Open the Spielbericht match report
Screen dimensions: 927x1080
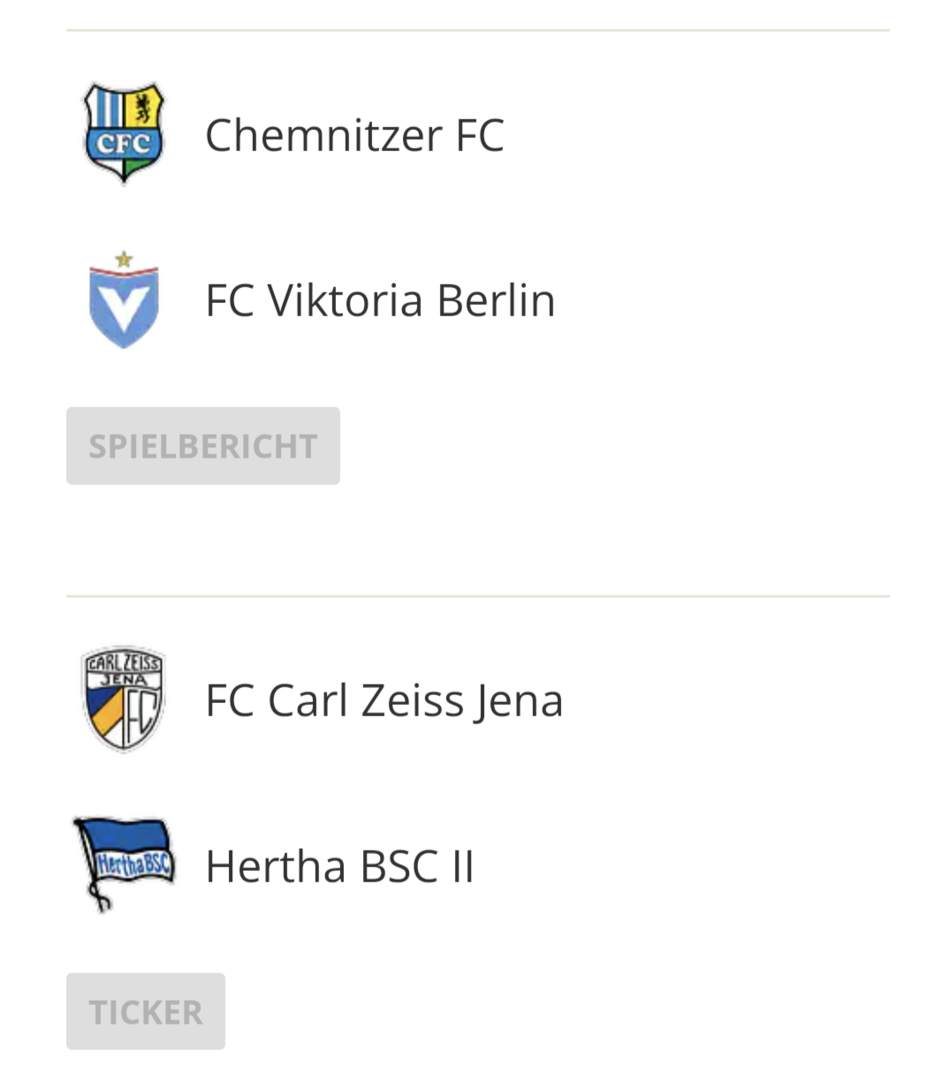tap(203, 446)
